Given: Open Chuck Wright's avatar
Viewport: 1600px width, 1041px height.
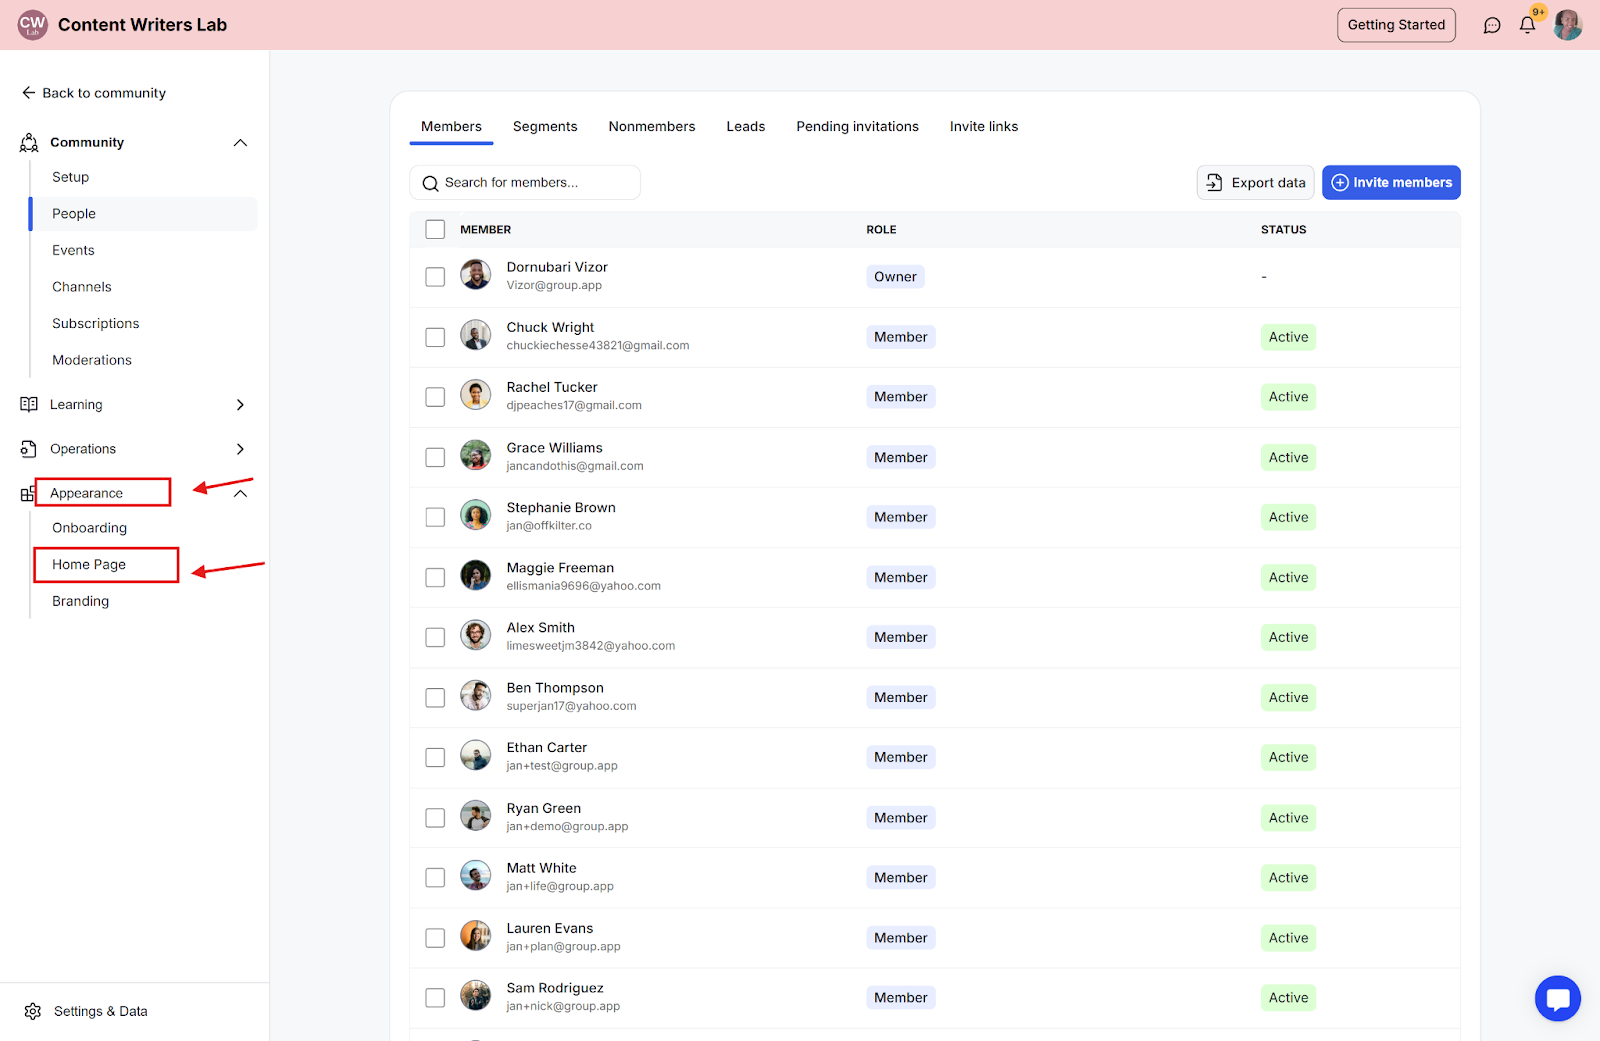Looking at the screenshot, I should click(475, 334).
